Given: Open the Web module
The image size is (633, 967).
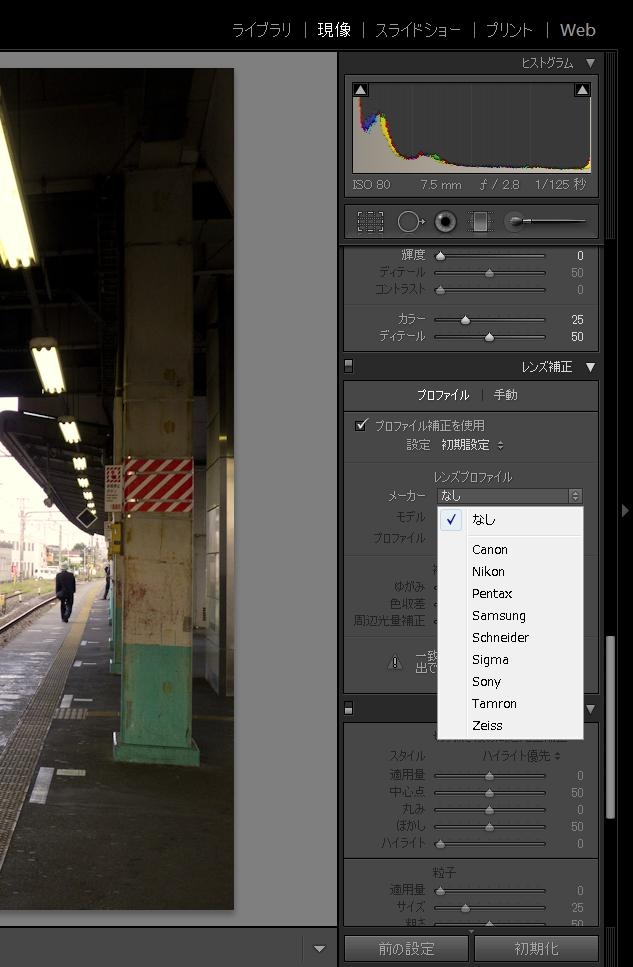Looking at the screenshot, I should pyautogui.click(x=577, y=30).
